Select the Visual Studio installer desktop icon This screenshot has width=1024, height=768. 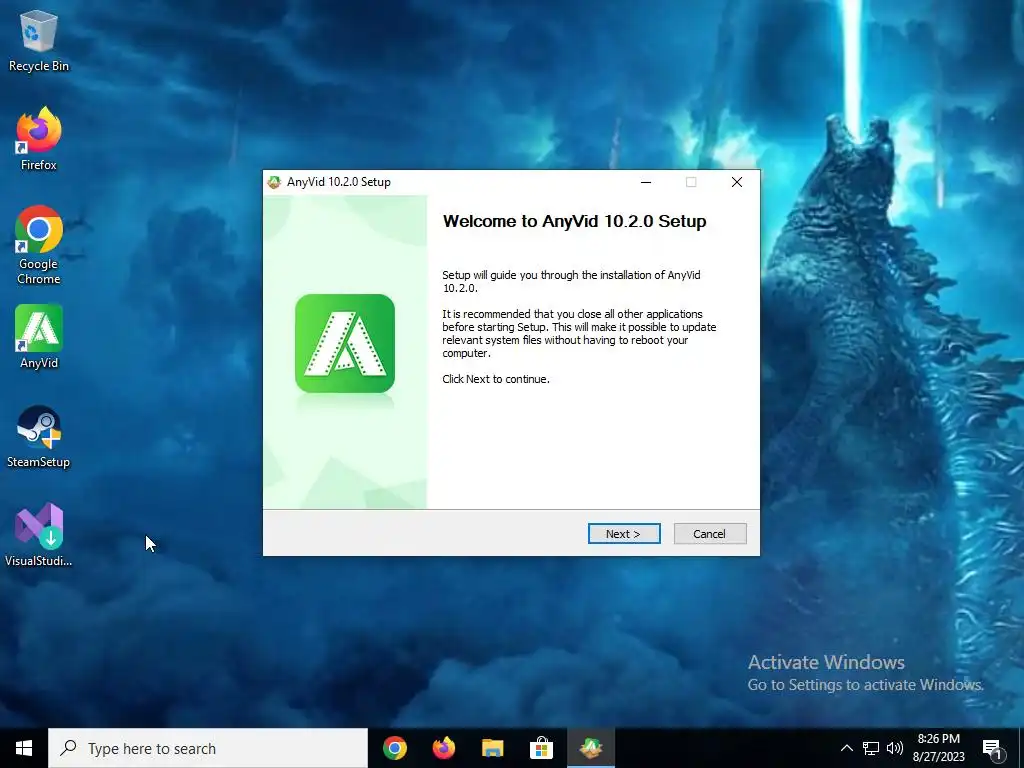click(39, 536)
